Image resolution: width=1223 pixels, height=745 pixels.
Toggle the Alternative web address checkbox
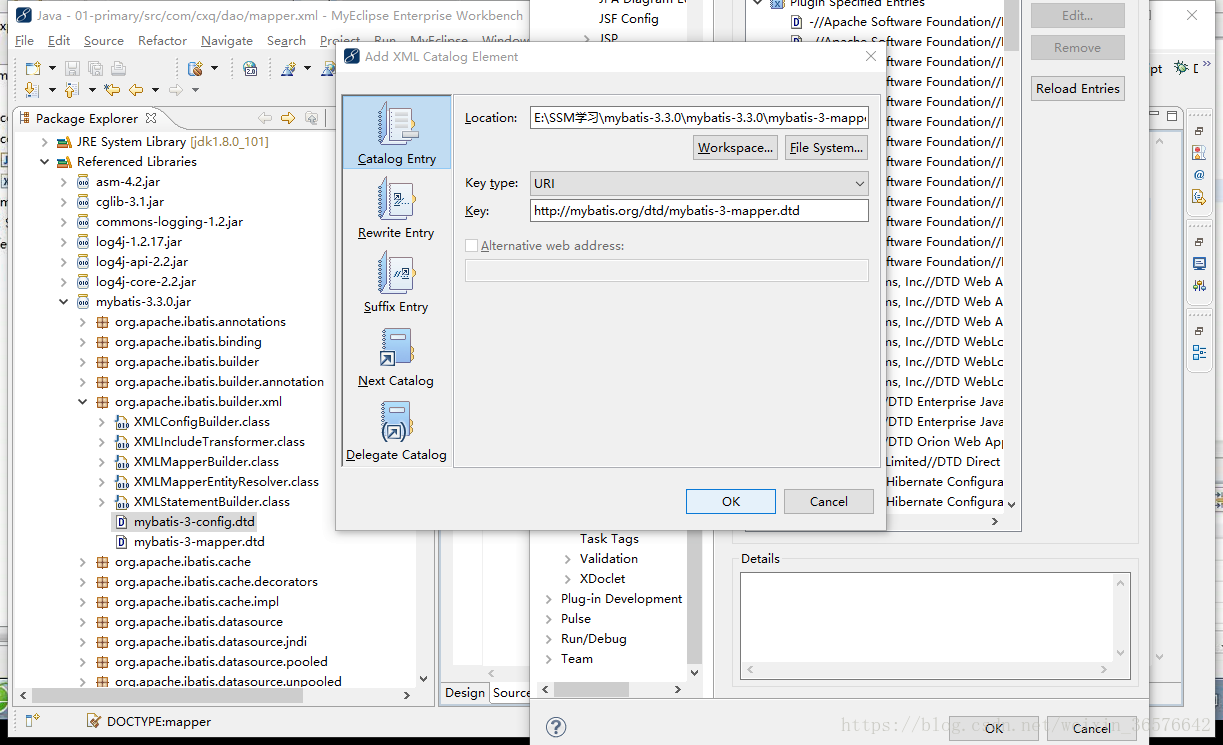[472, 246]
